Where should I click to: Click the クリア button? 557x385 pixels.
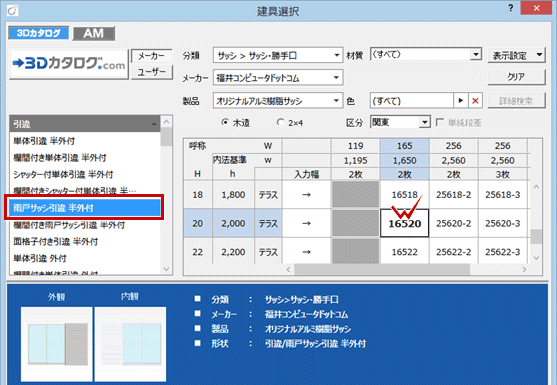coord(516,77)
